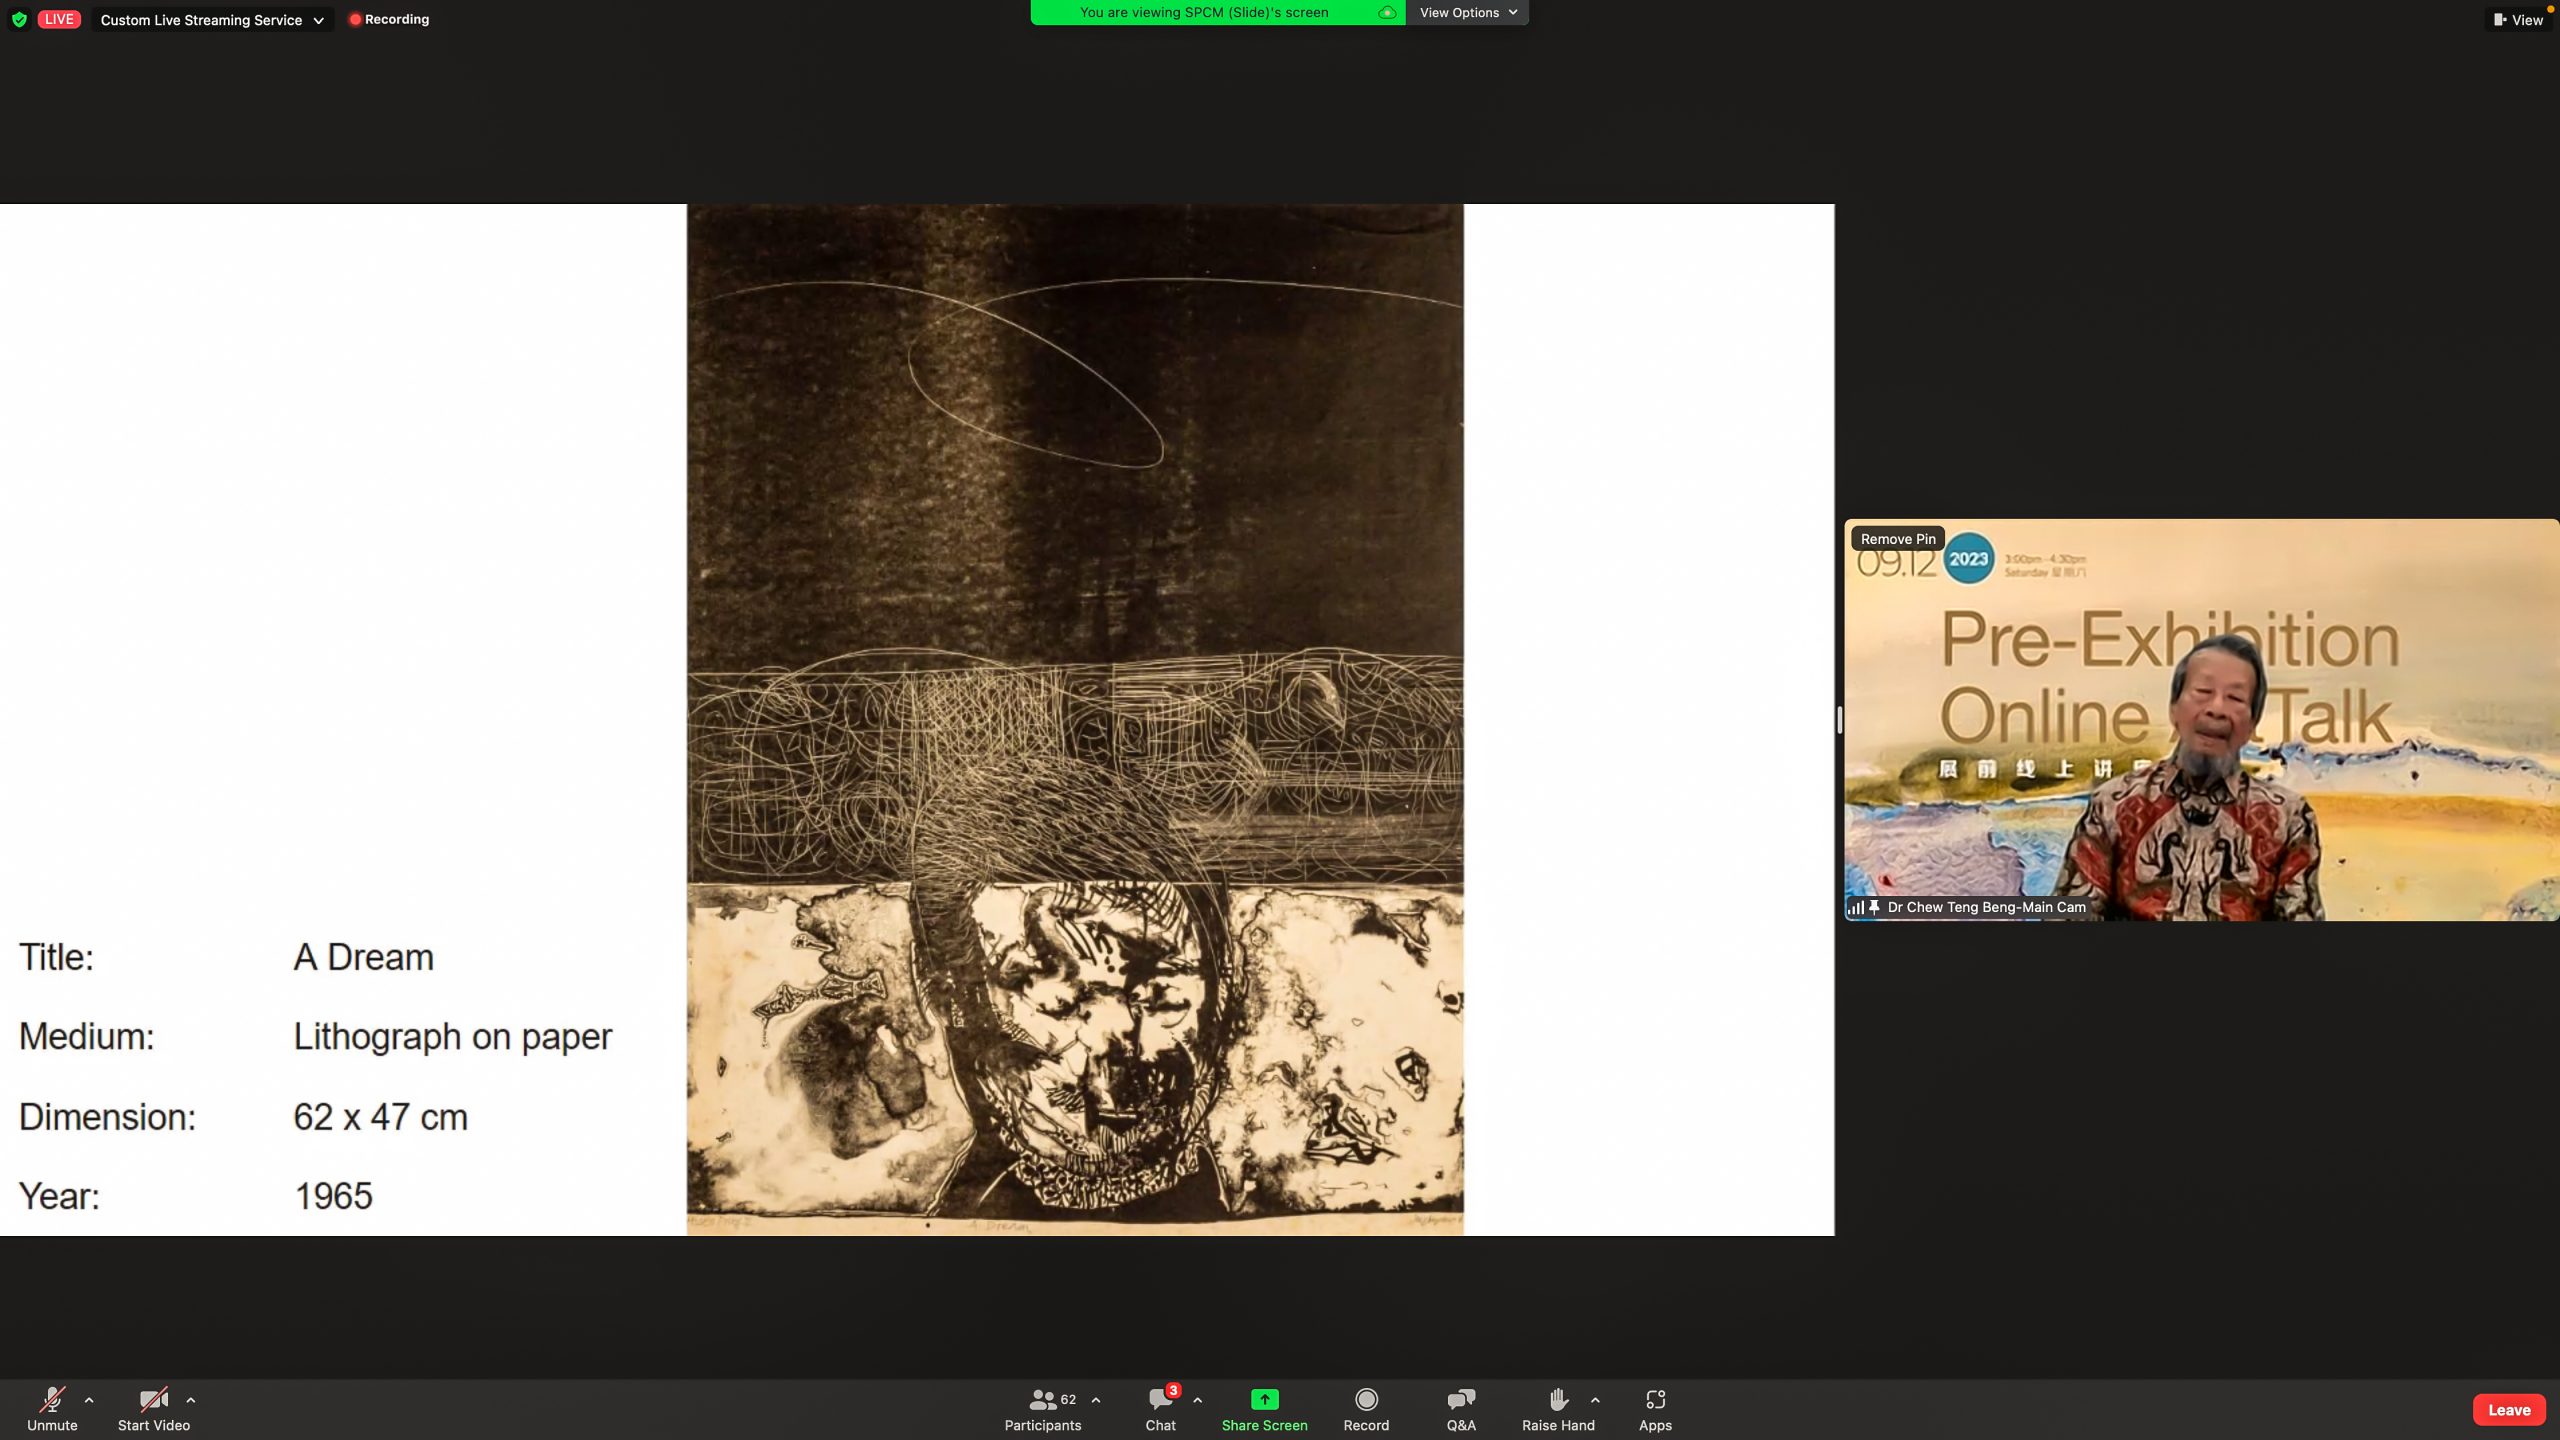Open the Q&A window

(x=1460, y=1409)
